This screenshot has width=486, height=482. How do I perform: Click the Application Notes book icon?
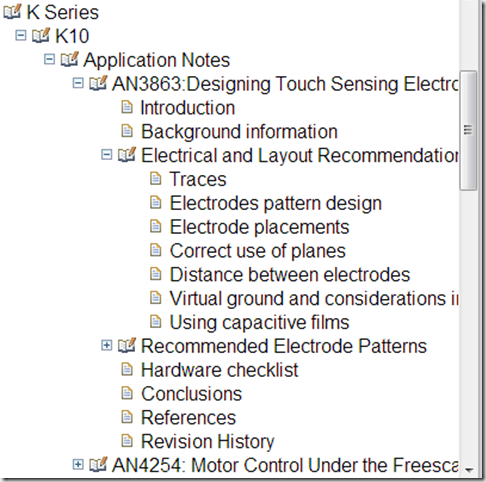(x=69, y=59)
